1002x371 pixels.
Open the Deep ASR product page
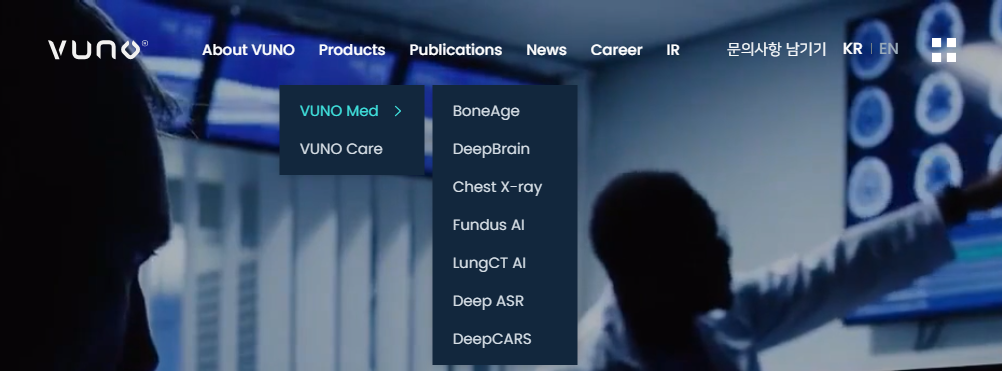point(488,301)
